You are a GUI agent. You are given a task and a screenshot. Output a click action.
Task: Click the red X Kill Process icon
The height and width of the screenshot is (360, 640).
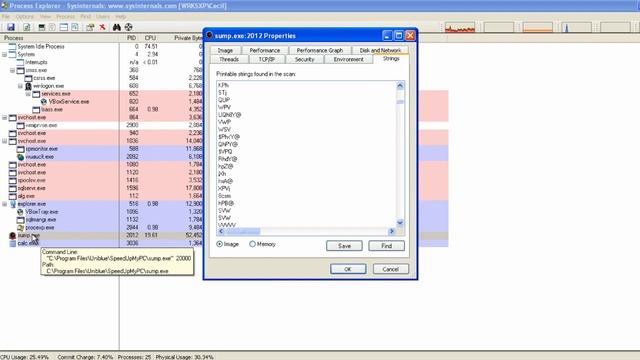point(102,27)
